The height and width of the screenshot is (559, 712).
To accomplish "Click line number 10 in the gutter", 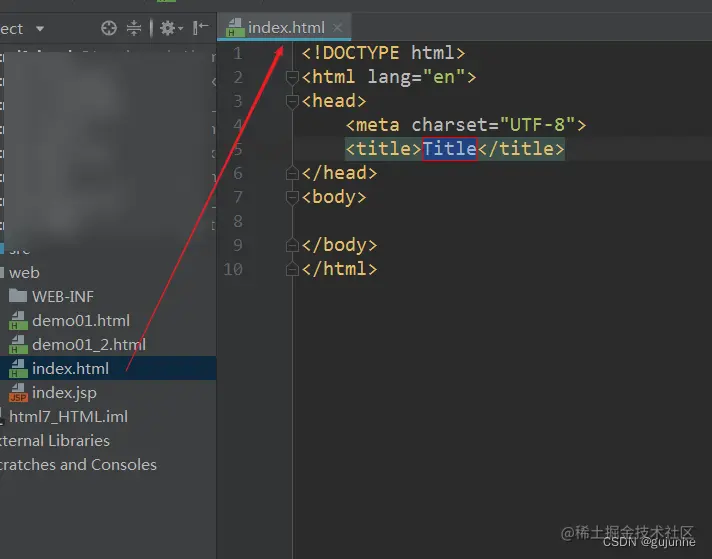I will coord(233,269).
